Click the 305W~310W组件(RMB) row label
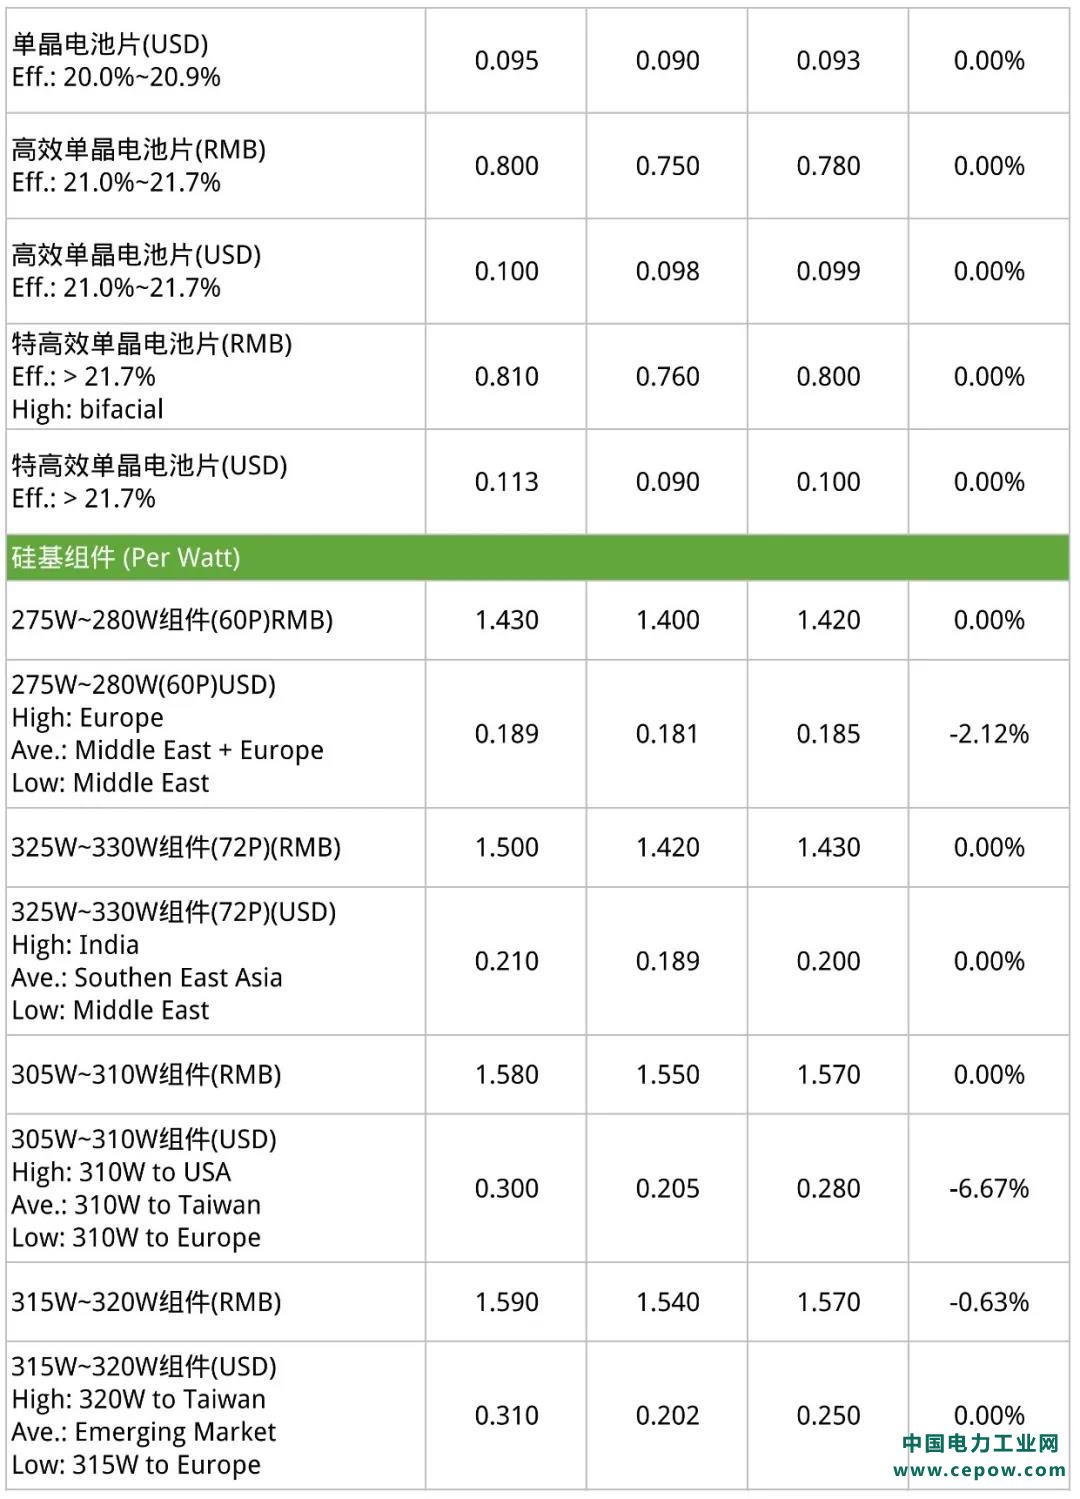The height and width of the screenshot is (1499, 1080). pyautogui.click(x=146, y=1075)
